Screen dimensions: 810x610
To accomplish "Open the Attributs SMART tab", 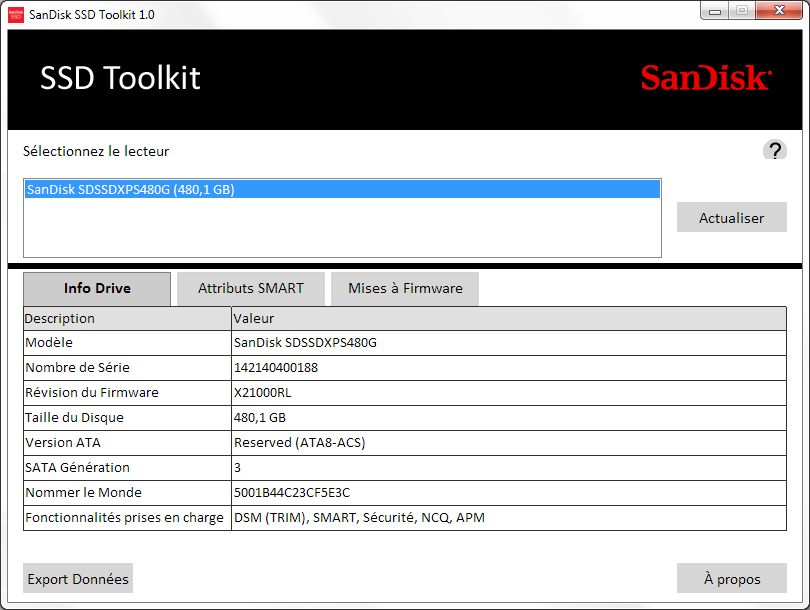I will pyautogui.click(x=251, y=288).
